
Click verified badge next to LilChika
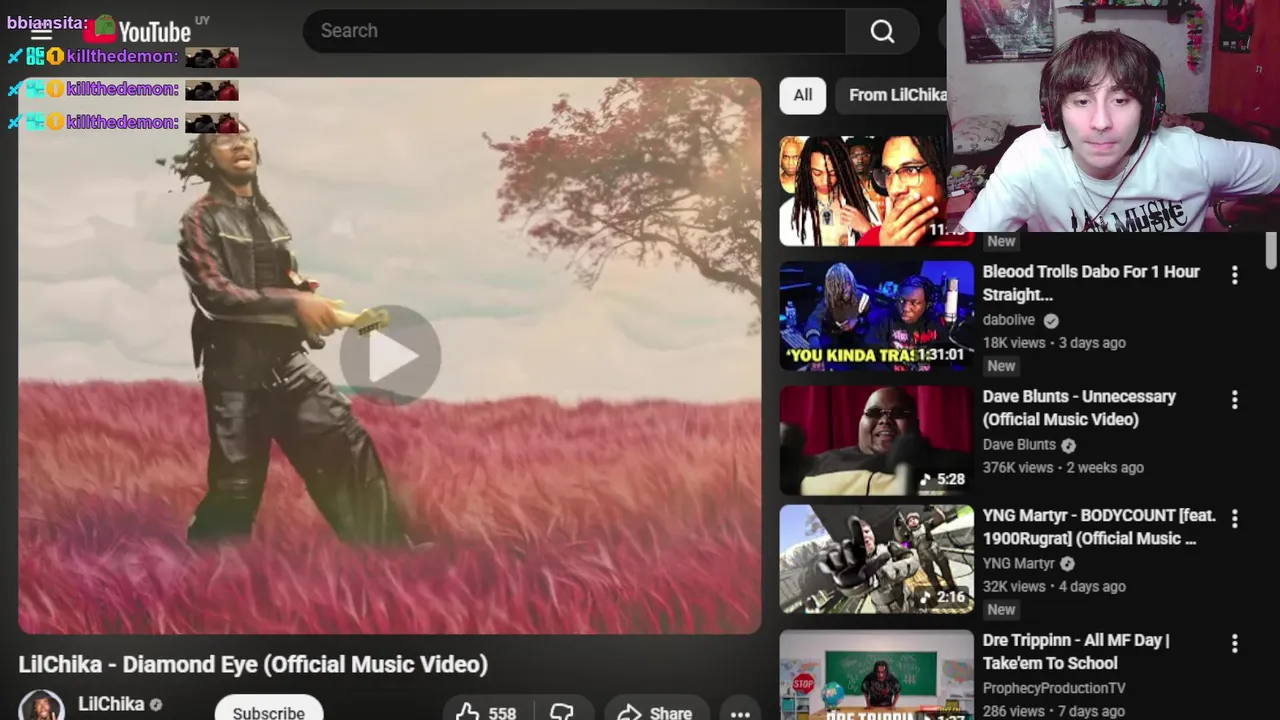tap(156, 705)
